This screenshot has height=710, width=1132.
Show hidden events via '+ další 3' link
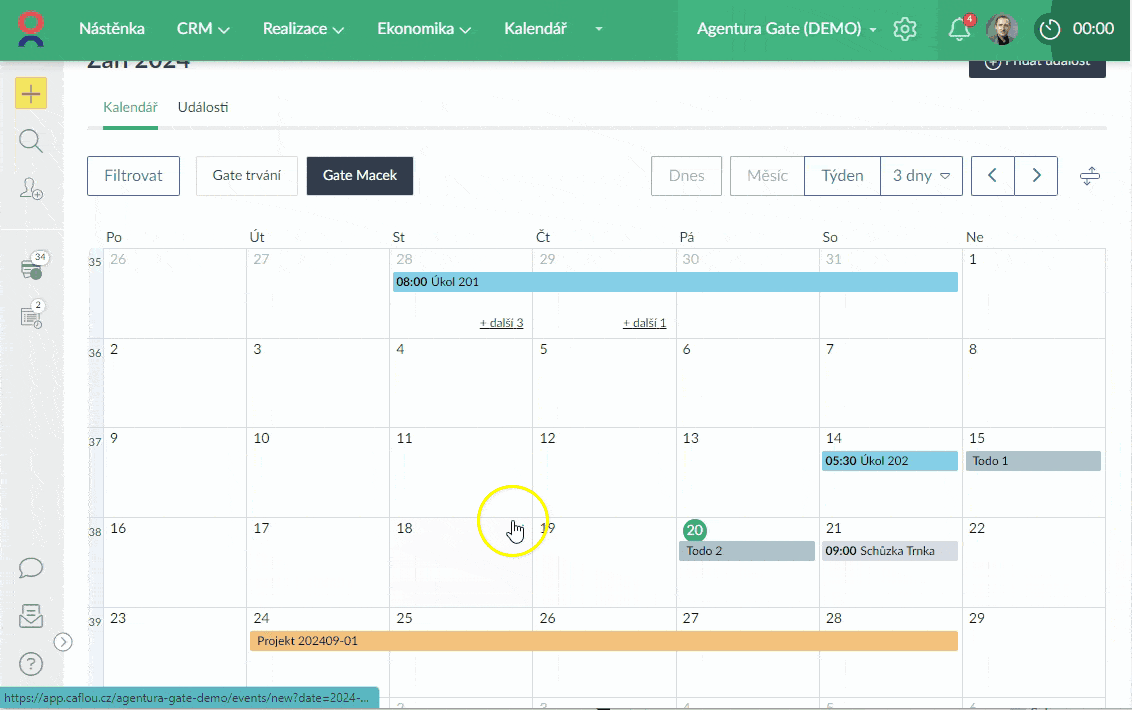pyautogui.click(x=502, y=323)
